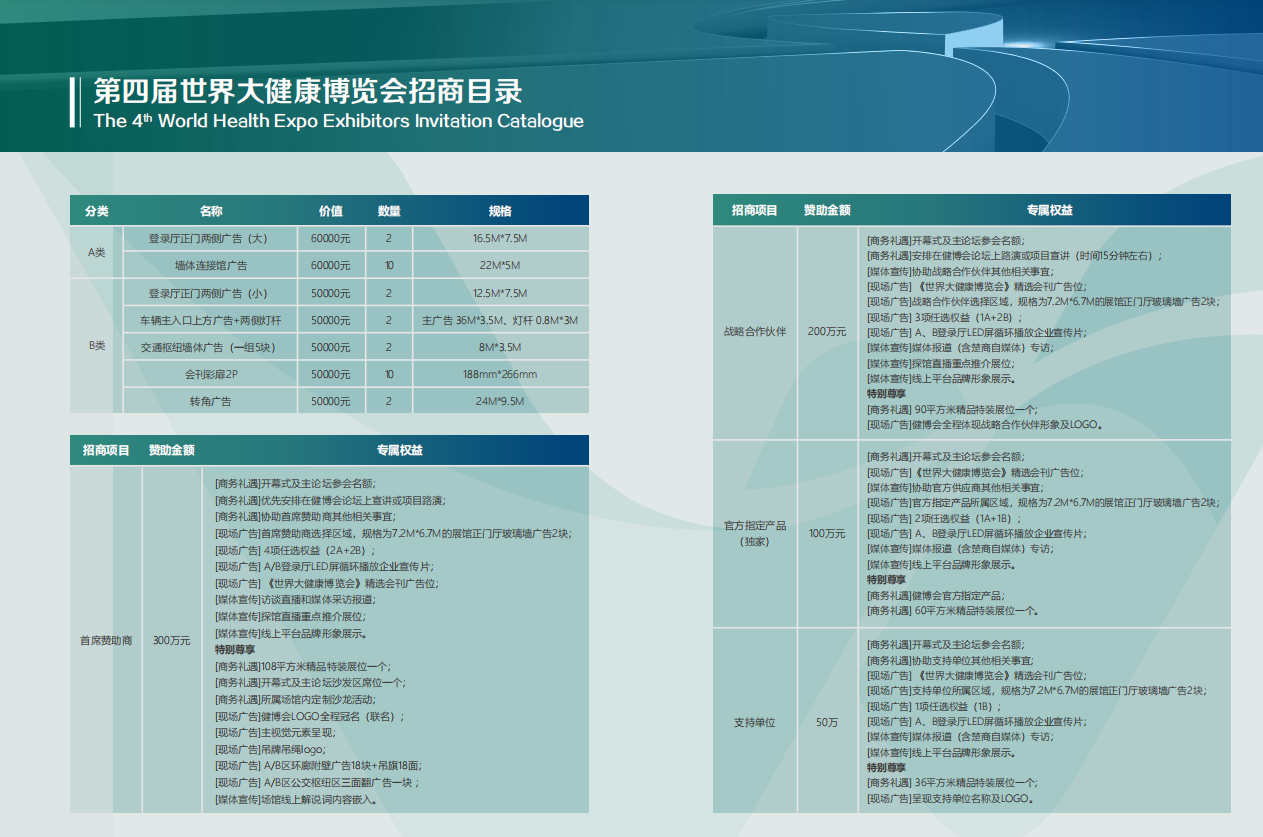
Task: Click the line 所属场馆内定制沙龙活动
Action: 295,699
